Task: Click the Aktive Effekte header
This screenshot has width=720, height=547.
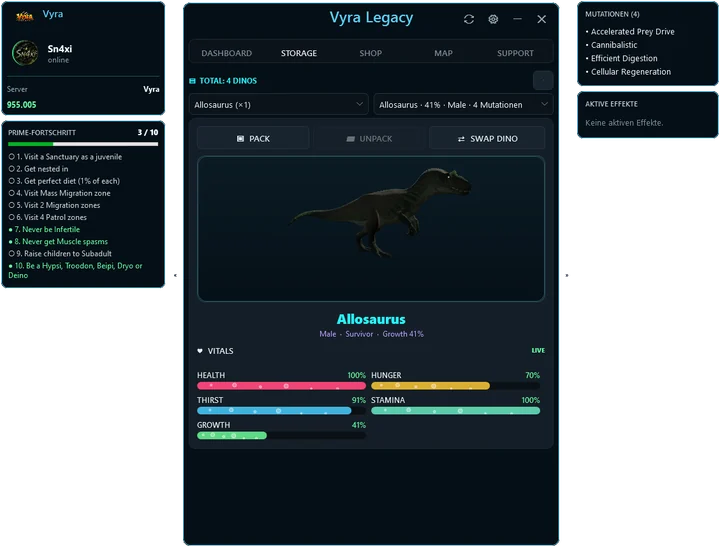Action: tap(611, 104)
